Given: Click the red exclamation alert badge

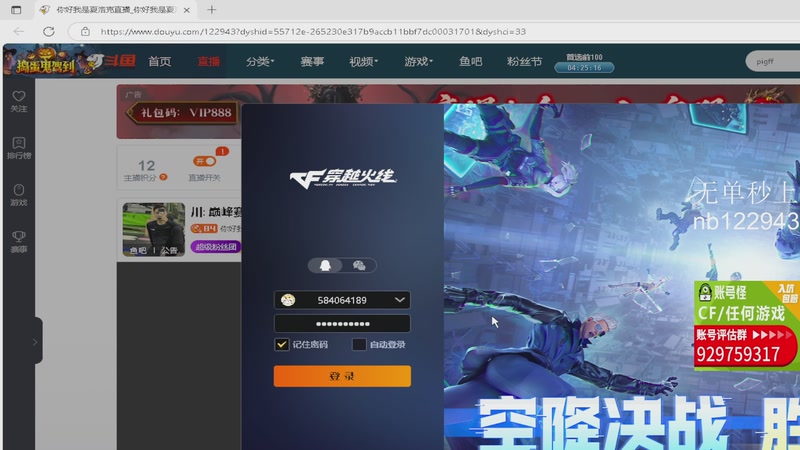Looking at the screenshot, I should (x=222, y=151).
